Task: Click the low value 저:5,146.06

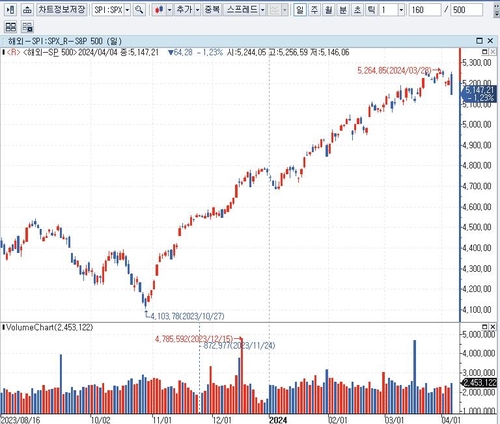Action: tap(329, 52)
